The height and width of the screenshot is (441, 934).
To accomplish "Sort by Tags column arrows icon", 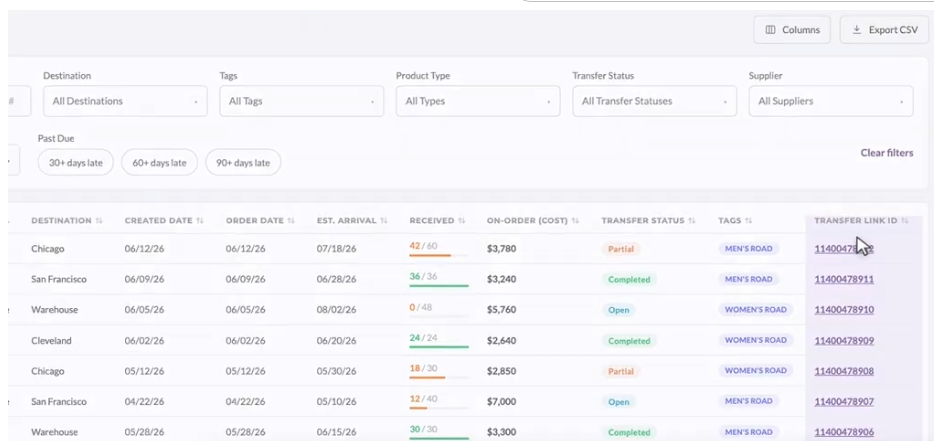I will [749, 220].
